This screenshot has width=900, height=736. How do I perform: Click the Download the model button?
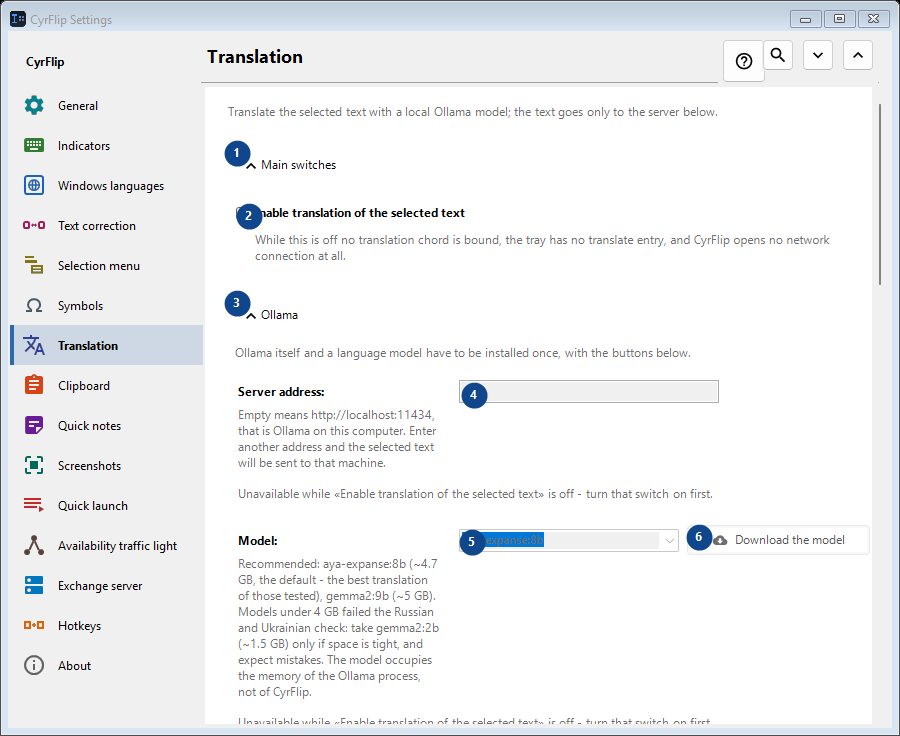pos(778,540)
